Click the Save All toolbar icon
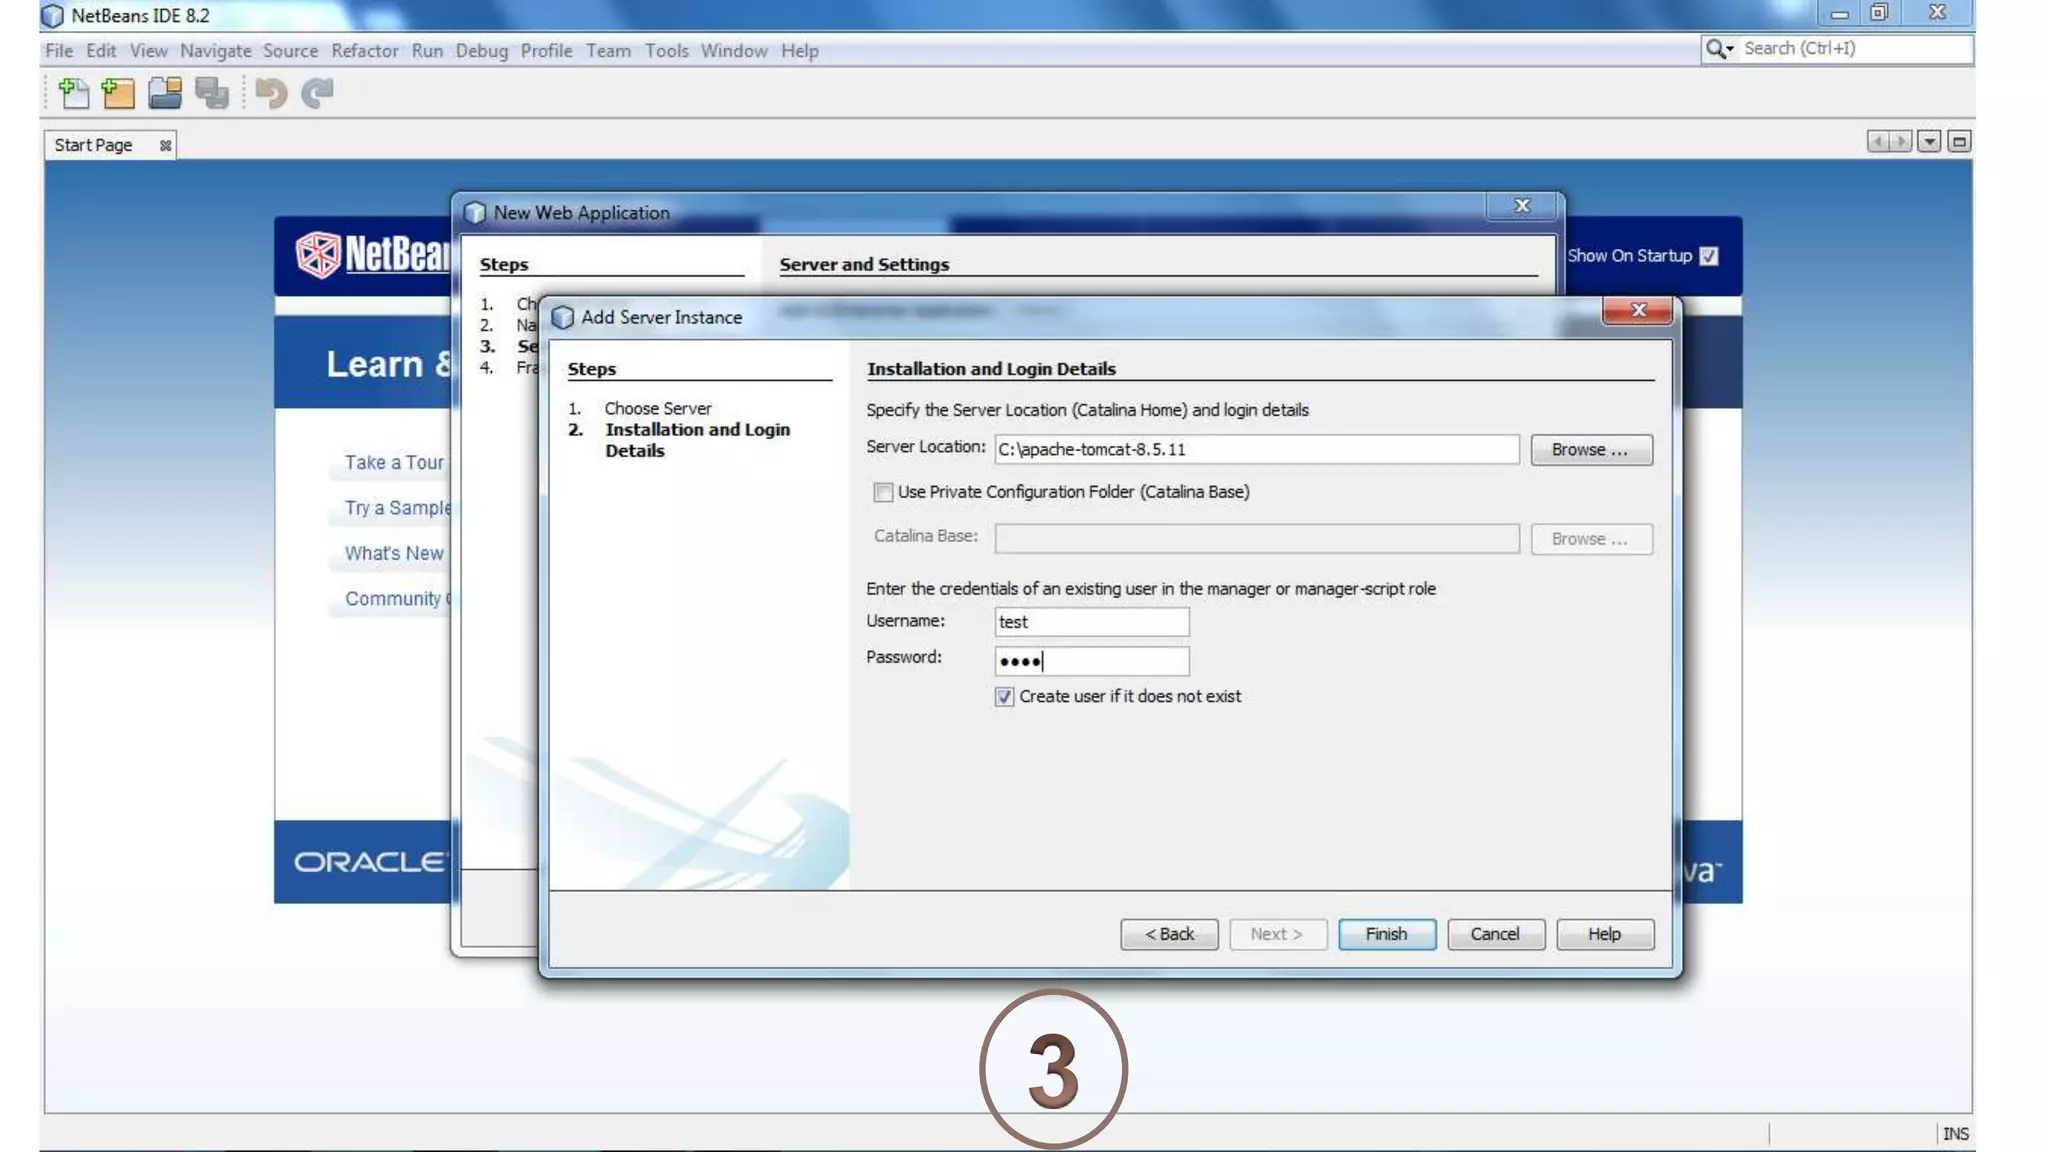Screen dimensions: 2048x1152 (x=212, y=93)
